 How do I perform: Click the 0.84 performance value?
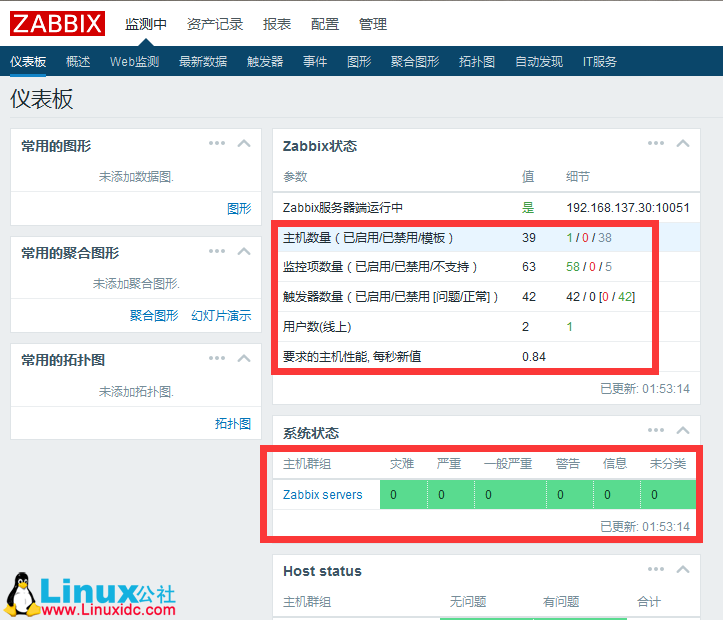pos(533,357)
